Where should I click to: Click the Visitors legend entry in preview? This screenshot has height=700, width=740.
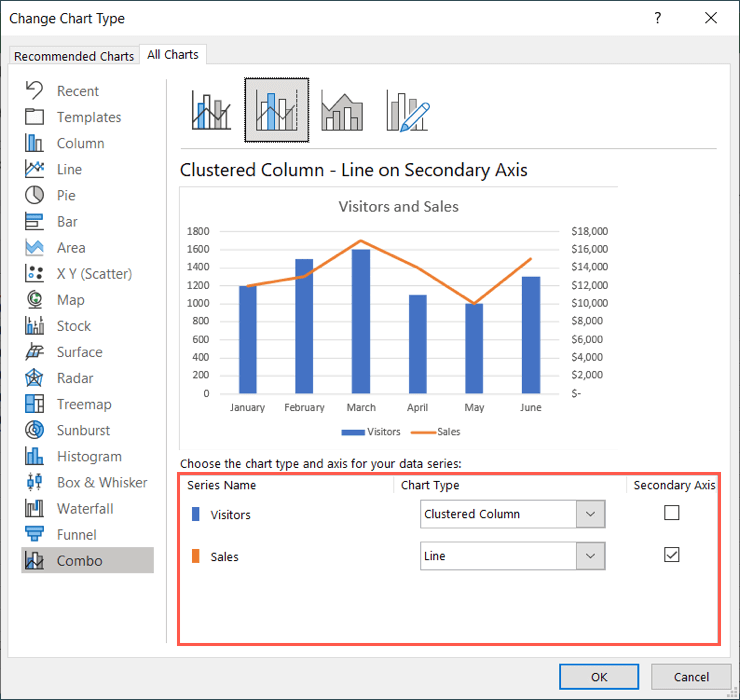tap(370, 432)
